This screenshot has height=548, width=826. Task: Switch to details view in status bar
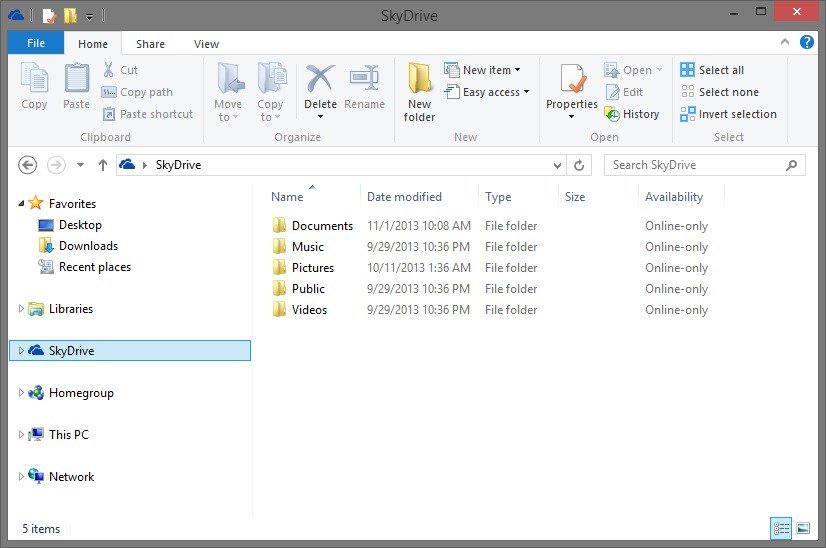point(781,528)
